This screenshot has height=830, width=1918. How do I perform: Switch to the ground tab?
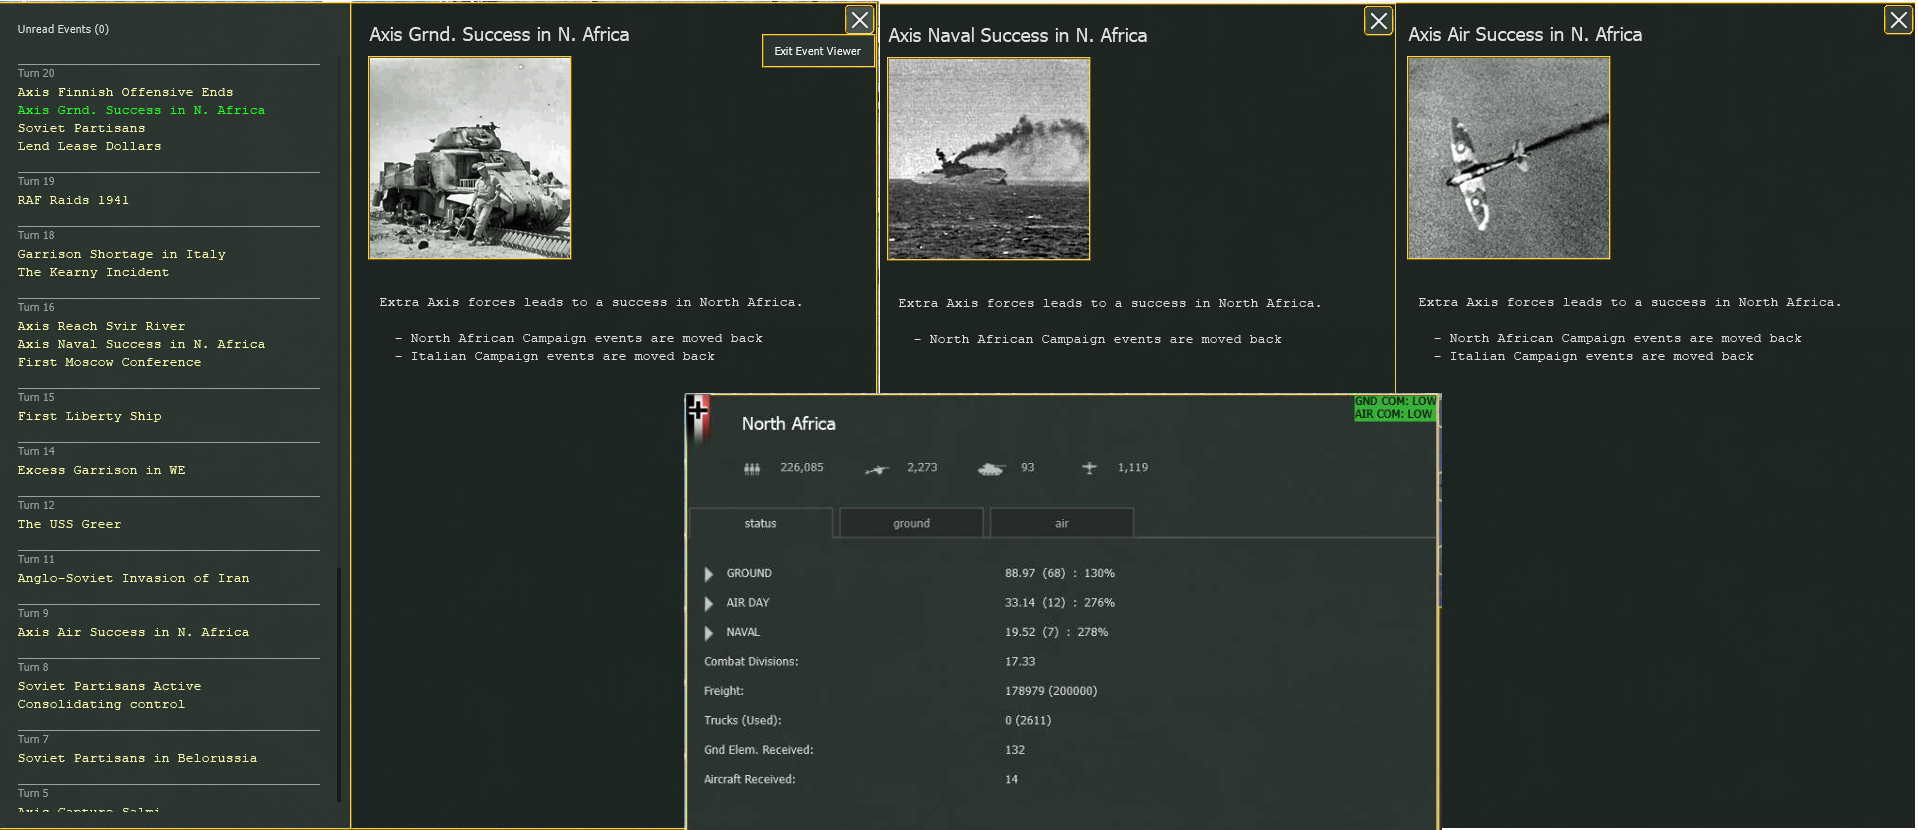pyautogui.click(x=911, y=523)
